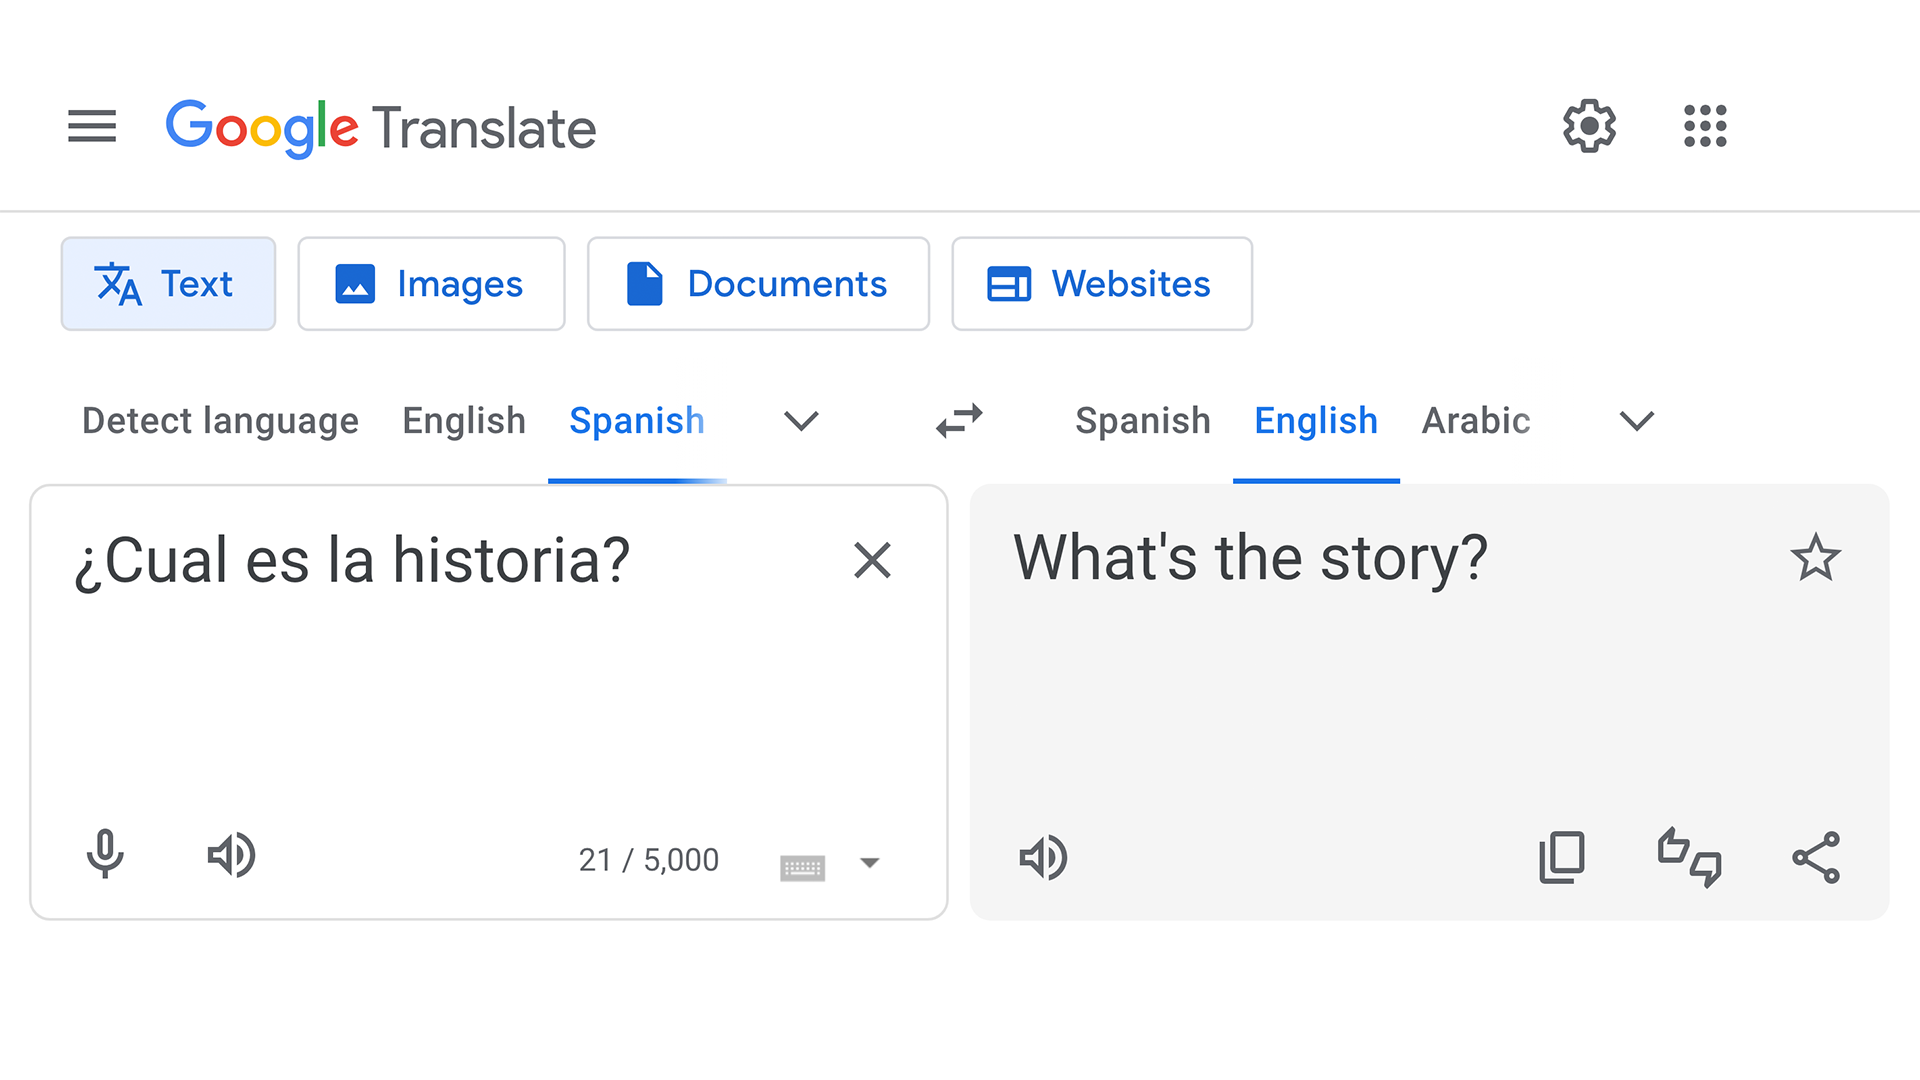
Task: Clear the source text with X
Action: point(872,560)
